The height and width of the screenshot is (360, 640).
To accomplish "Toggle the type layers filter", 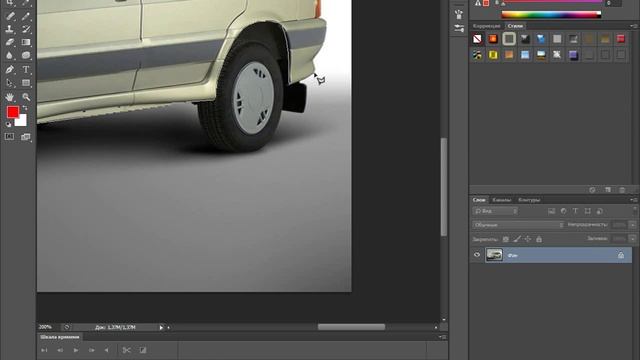I will point(575,211).
